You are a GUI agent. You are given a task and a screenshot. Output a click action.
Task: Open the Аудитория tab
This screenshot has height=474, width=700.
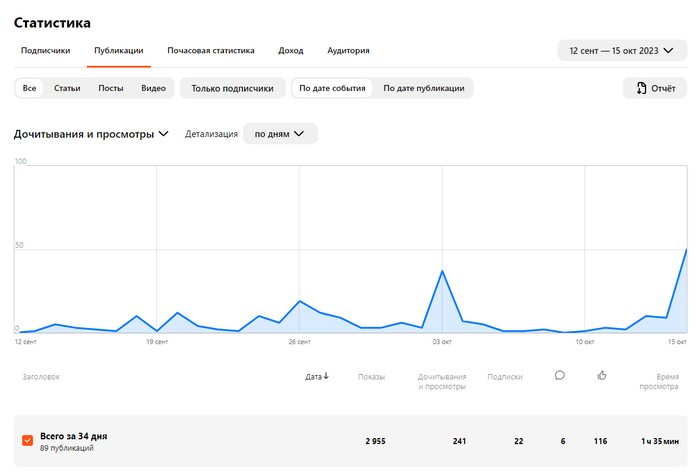click(348, 50)
